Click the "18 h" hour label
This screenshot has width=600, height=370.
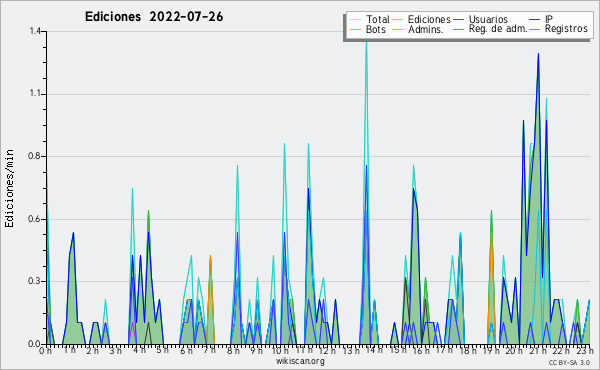[468, 351]
